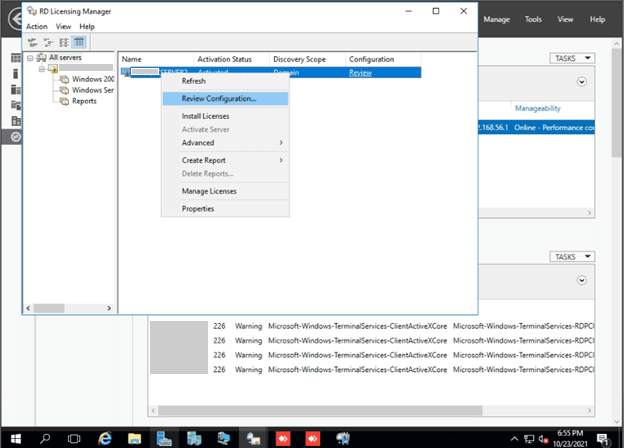Sort by Activation Status column header
Image resolution: width=624 pixels, height=448 pixels.
(x=231, y=59)
